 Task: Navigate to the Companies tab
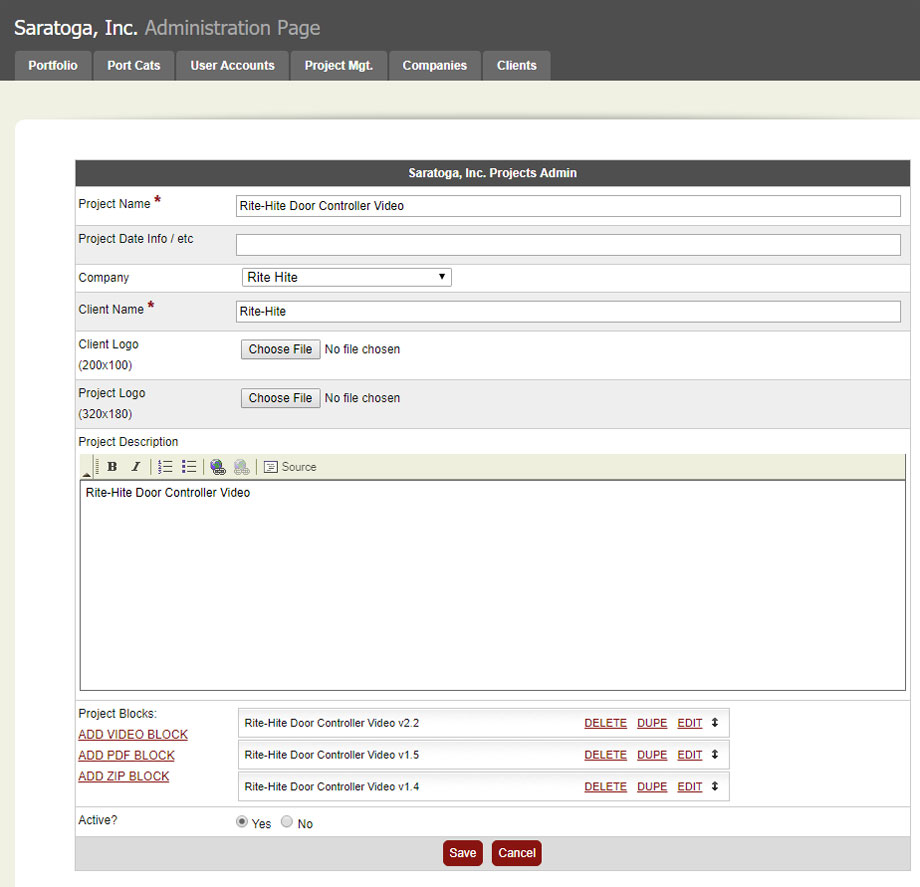(x=435, y=66)
